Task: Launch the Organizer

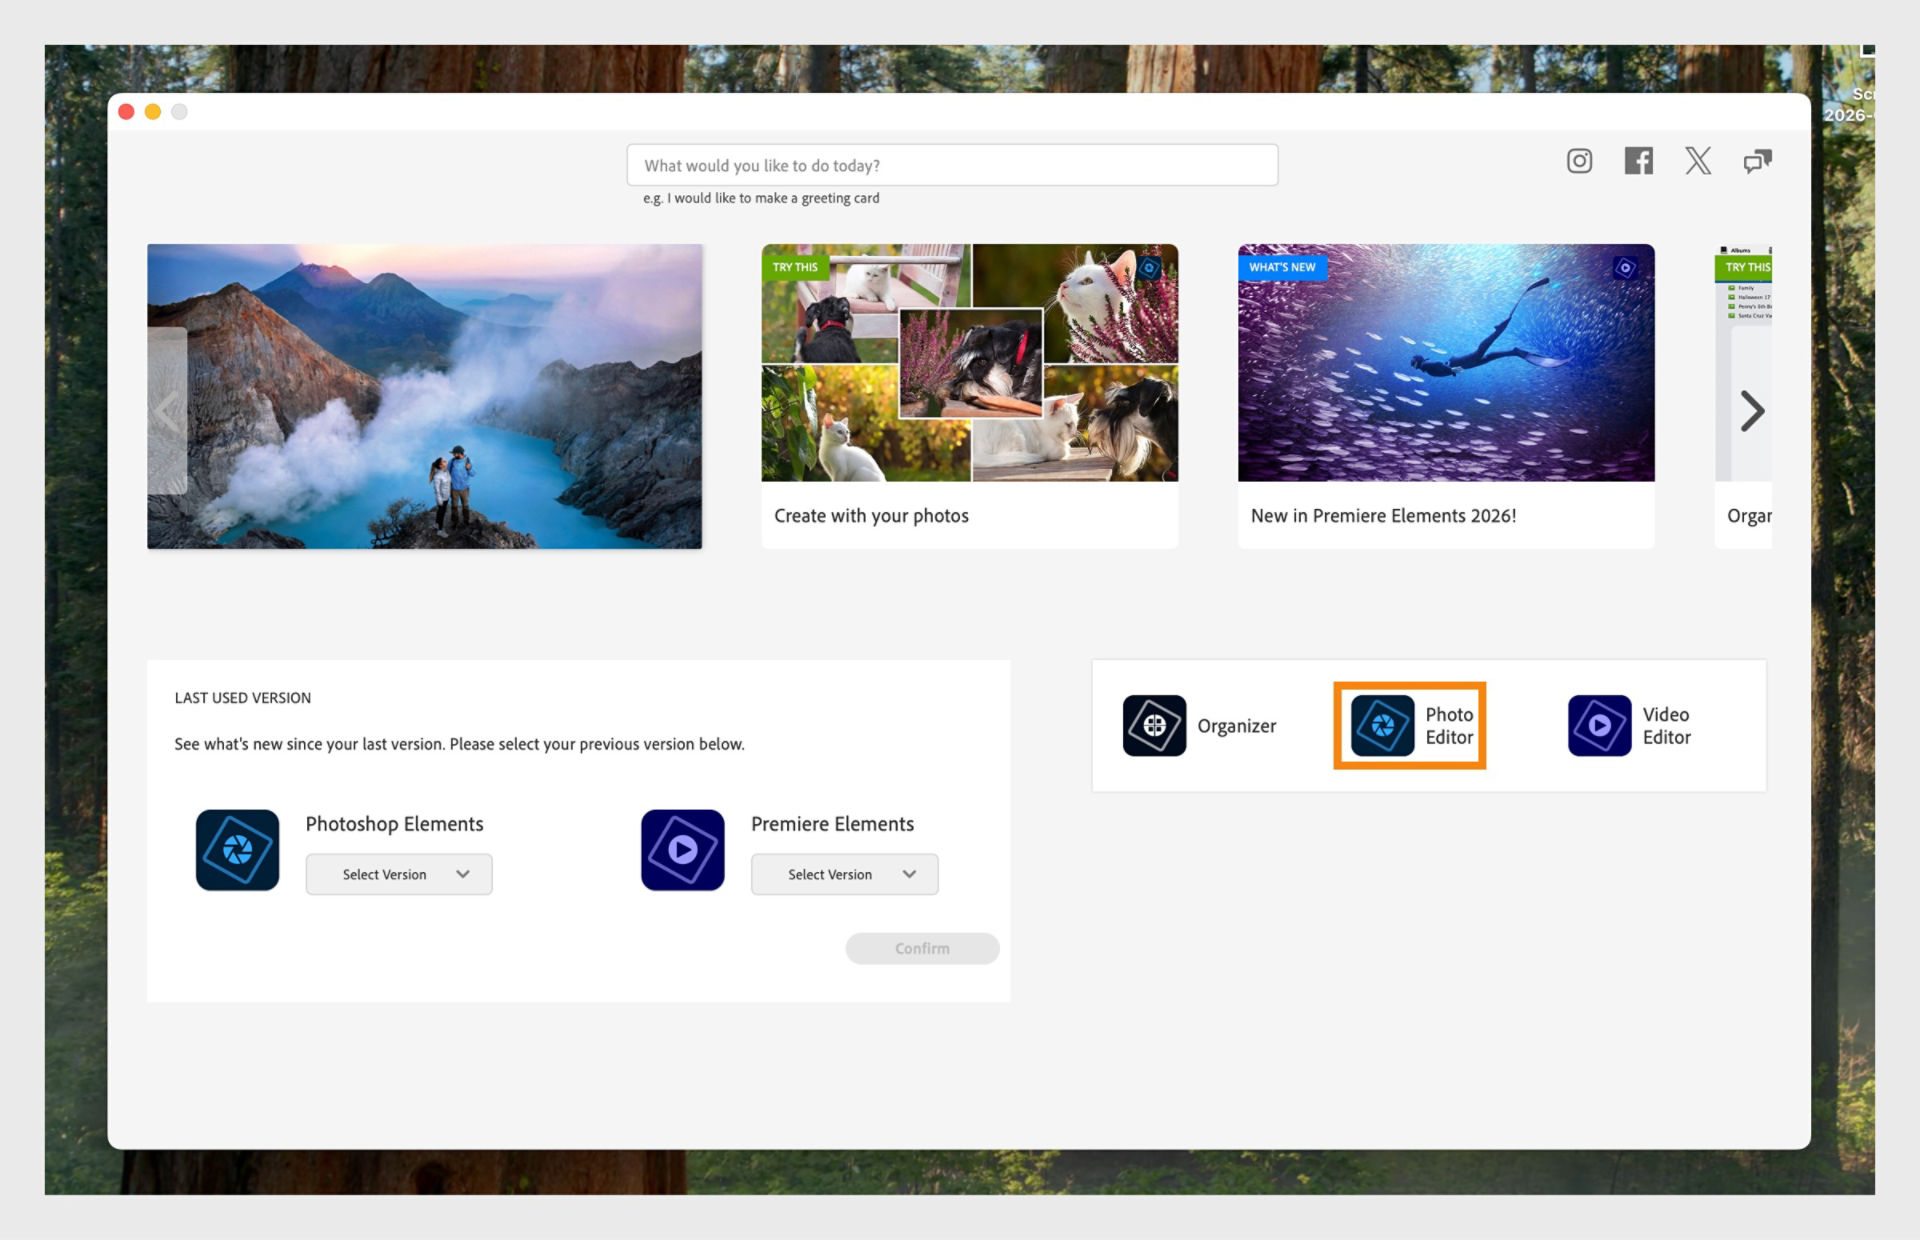Action: [x=1203, y=725]
